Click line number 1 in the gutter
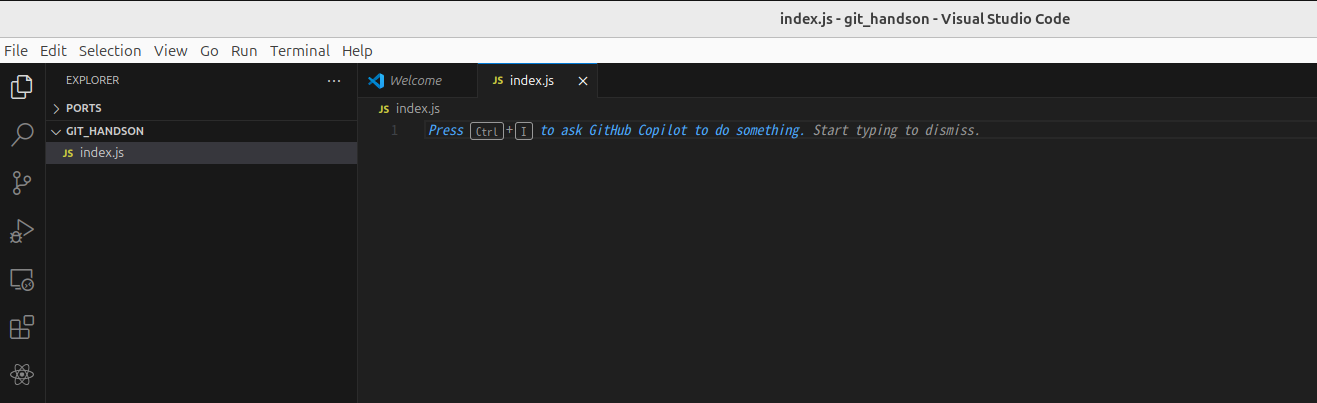The image size is (1317, 403). 394,131
